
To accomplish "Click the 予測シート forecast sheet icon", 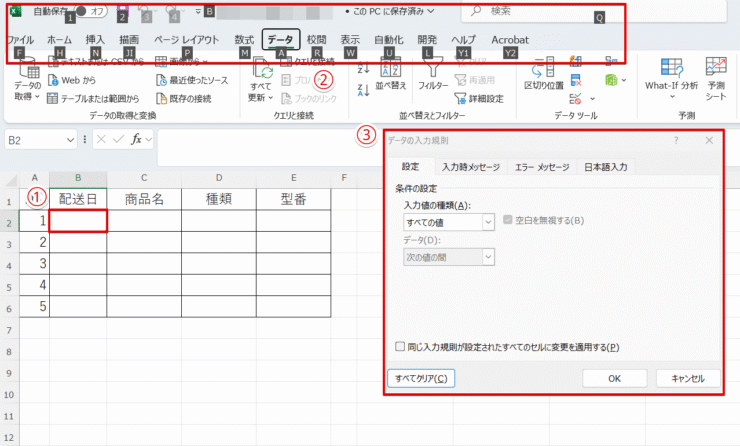I will click(716, 67).
